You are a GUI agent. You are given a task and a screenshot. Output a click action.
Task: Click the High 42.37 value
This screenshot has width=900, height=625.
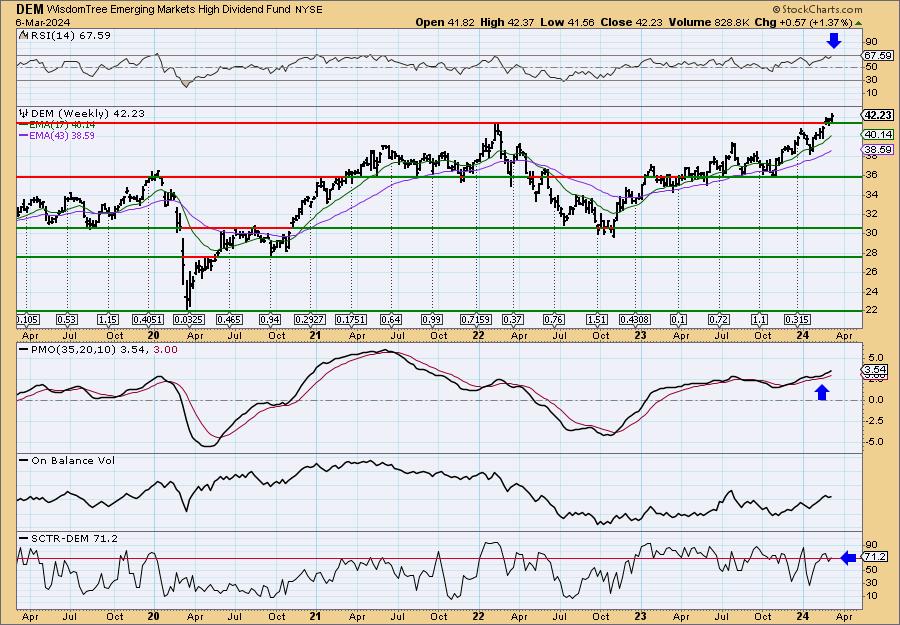507,22
